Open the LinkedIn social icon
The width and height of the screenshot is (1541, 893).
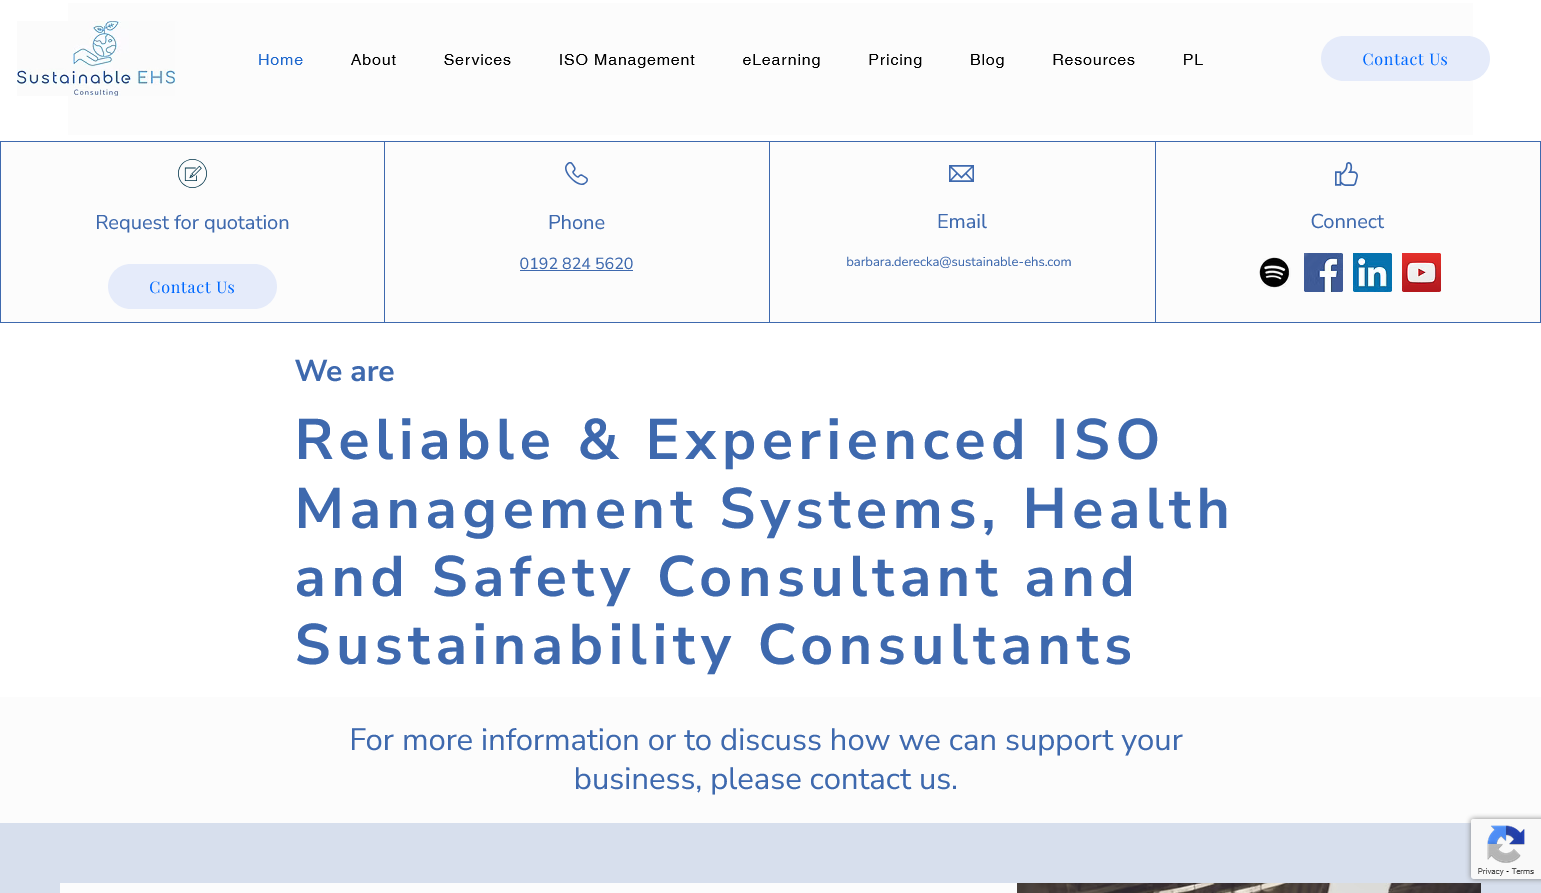(x=1372, y=272)
